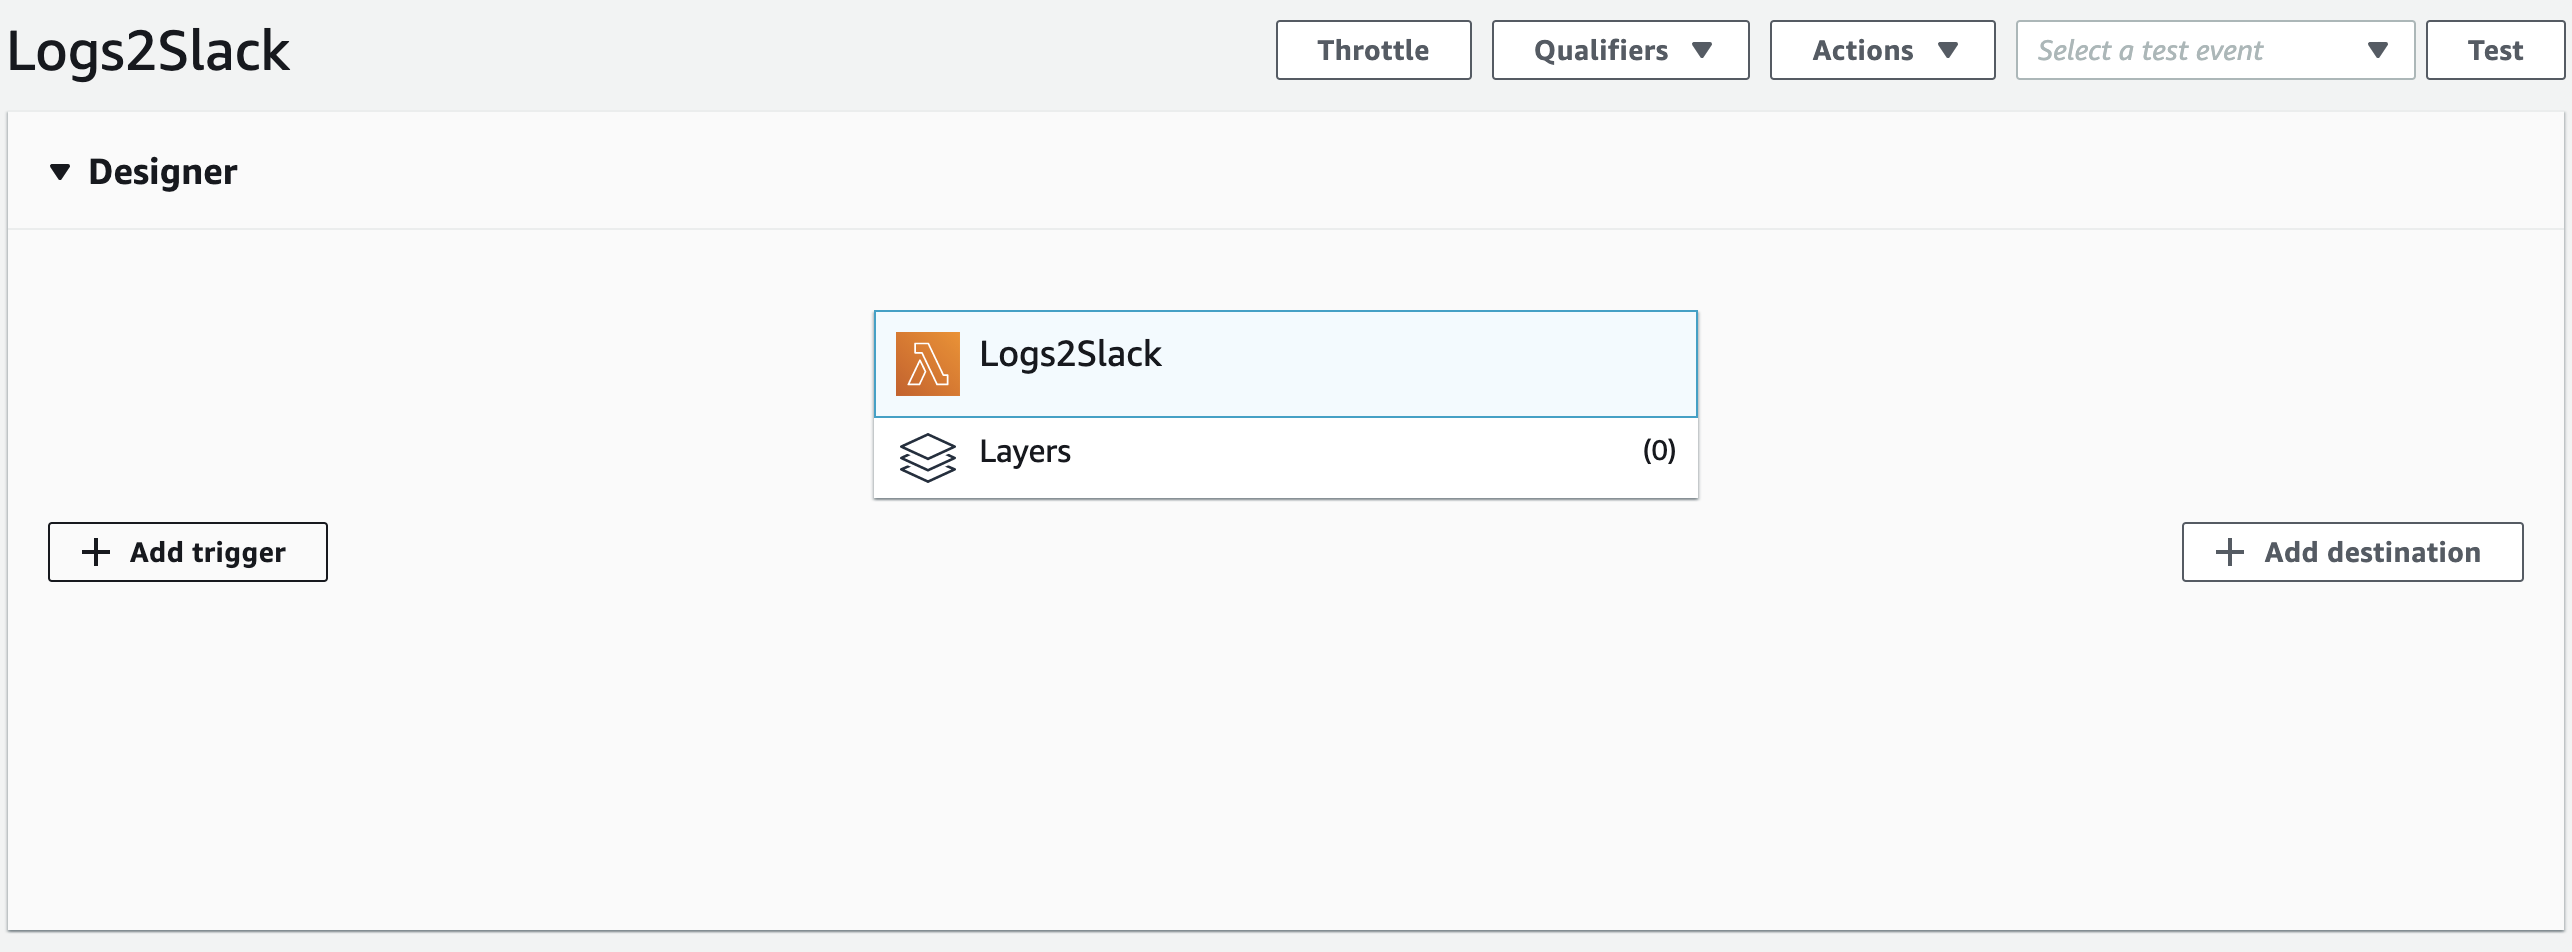Screen dimensions: 2572x952
Task: Click the arrow on the Qualifiers button
Action: pos(1702,50)
